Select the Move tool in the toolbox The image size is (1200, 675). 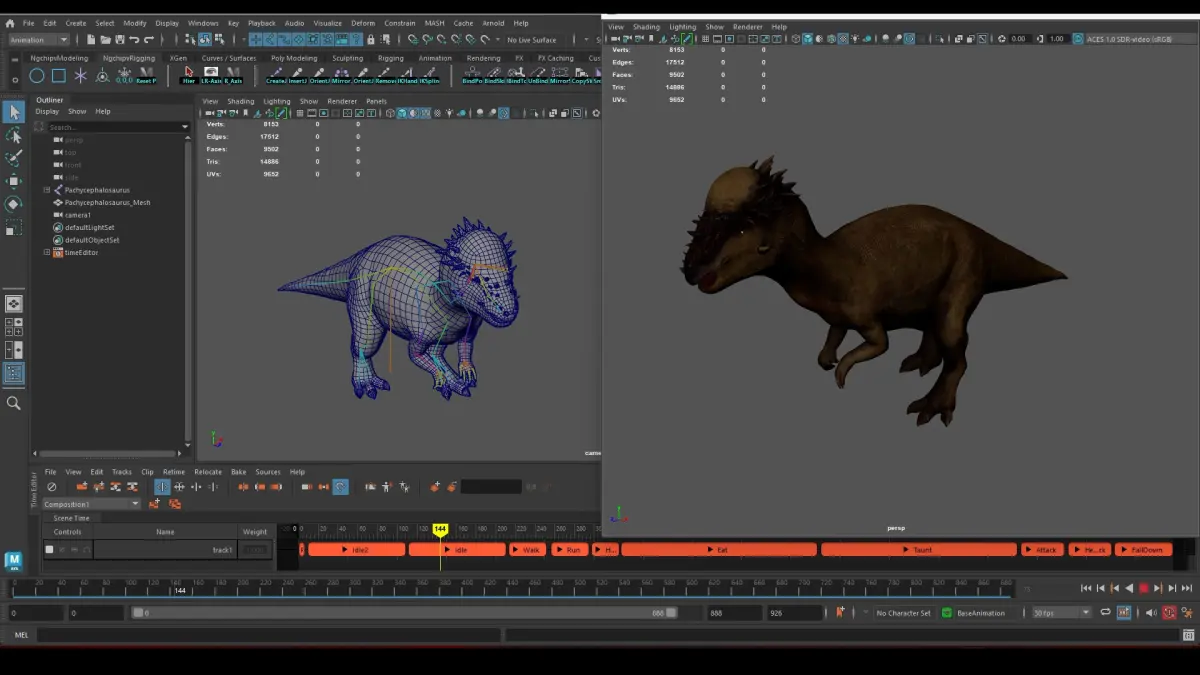pyautogui.click(x=14, y=181)
